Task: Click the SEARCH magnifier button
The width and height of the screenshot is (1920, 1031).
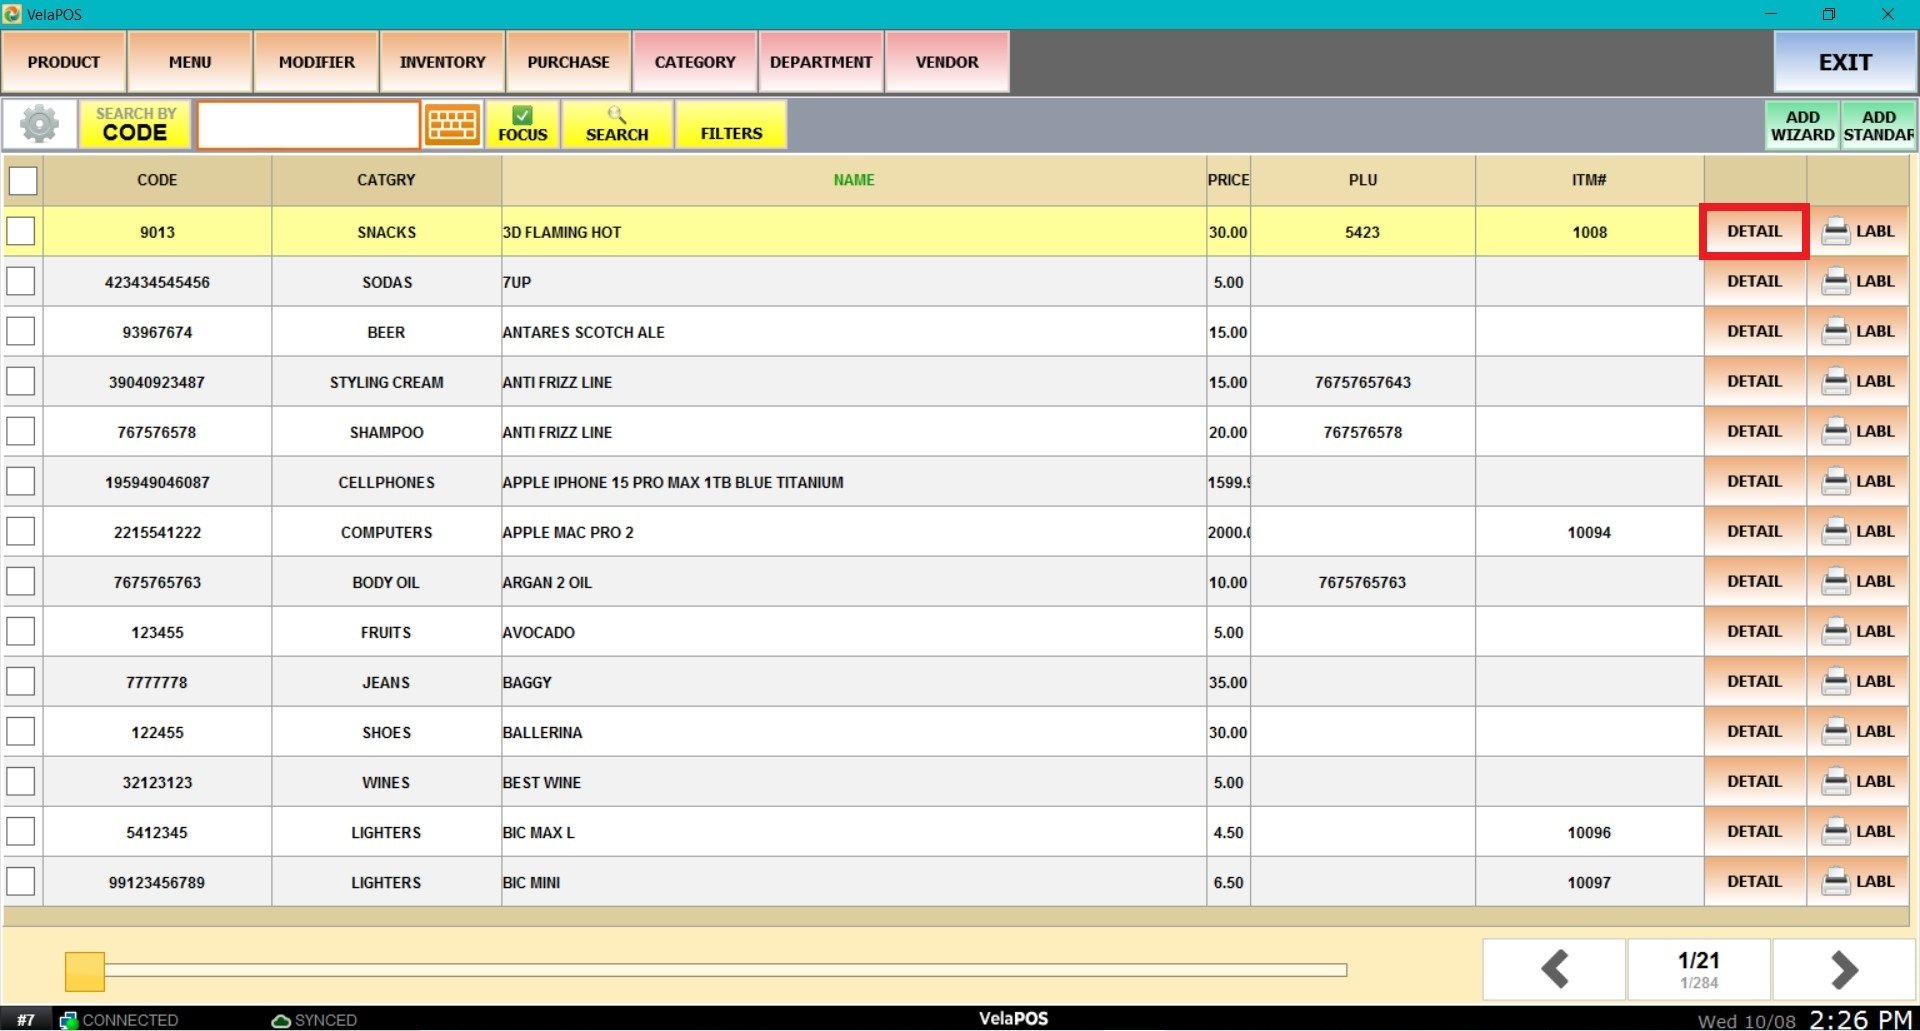Action: point(616,125)
